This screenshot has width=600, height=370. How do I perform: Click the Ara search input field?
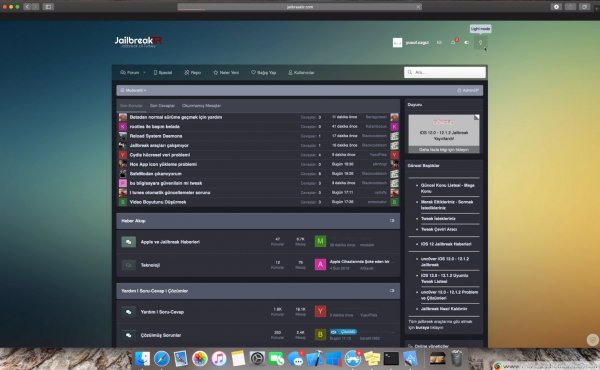pyautogui.click(x=445, y=72)
